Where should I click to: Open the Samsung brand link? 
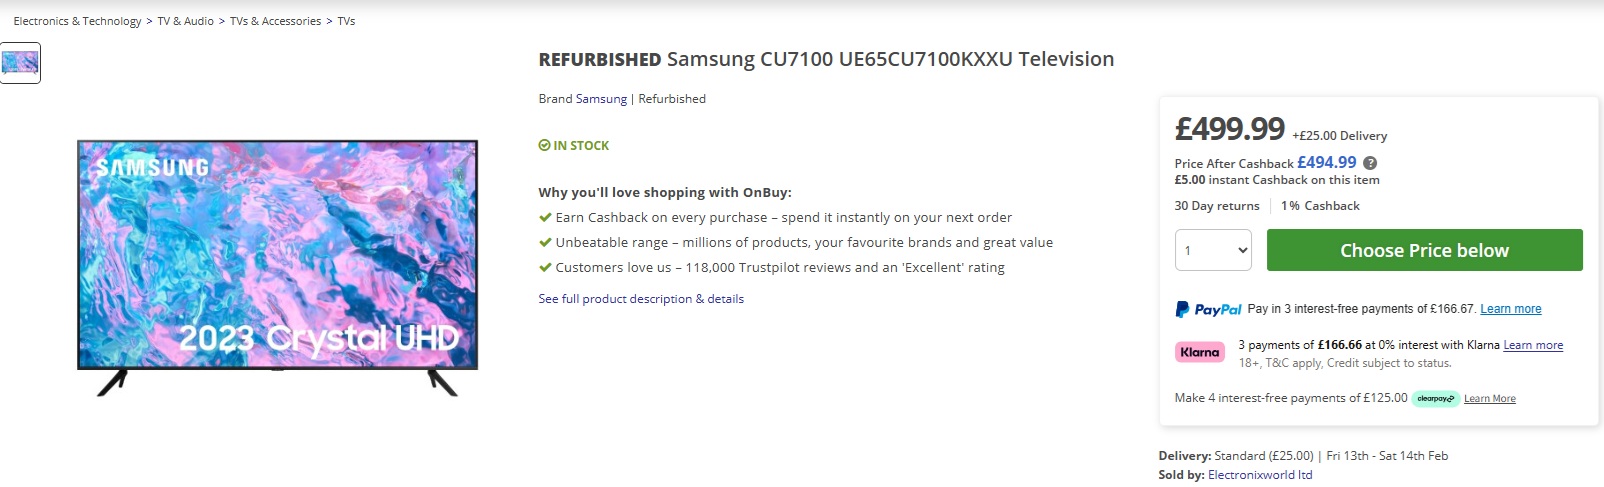tap(601, 99)
